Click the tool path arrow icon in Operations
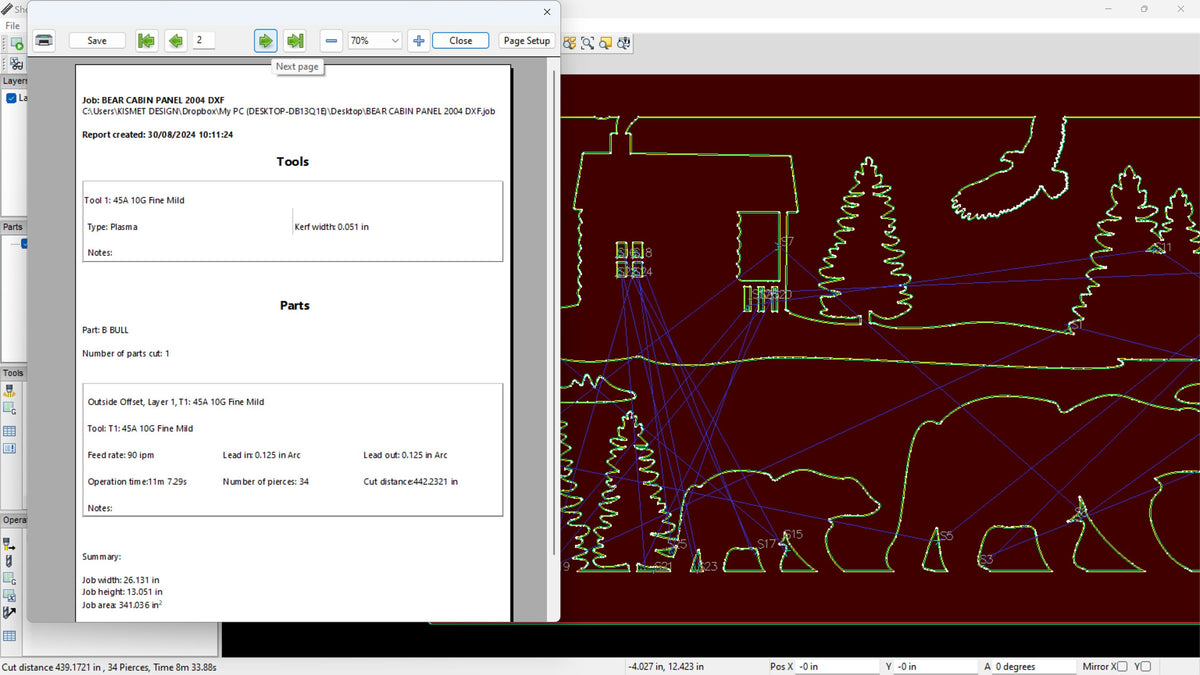1200x675 pixels. [x=9, y=613]
